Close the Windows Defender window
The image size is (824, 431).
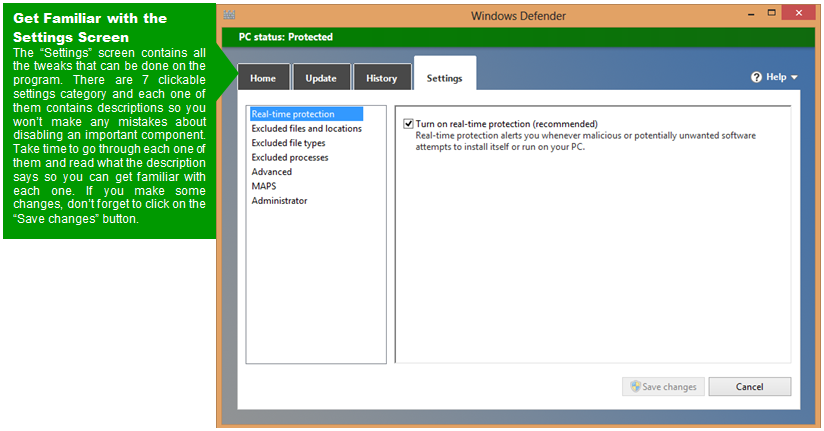(799, 13)
